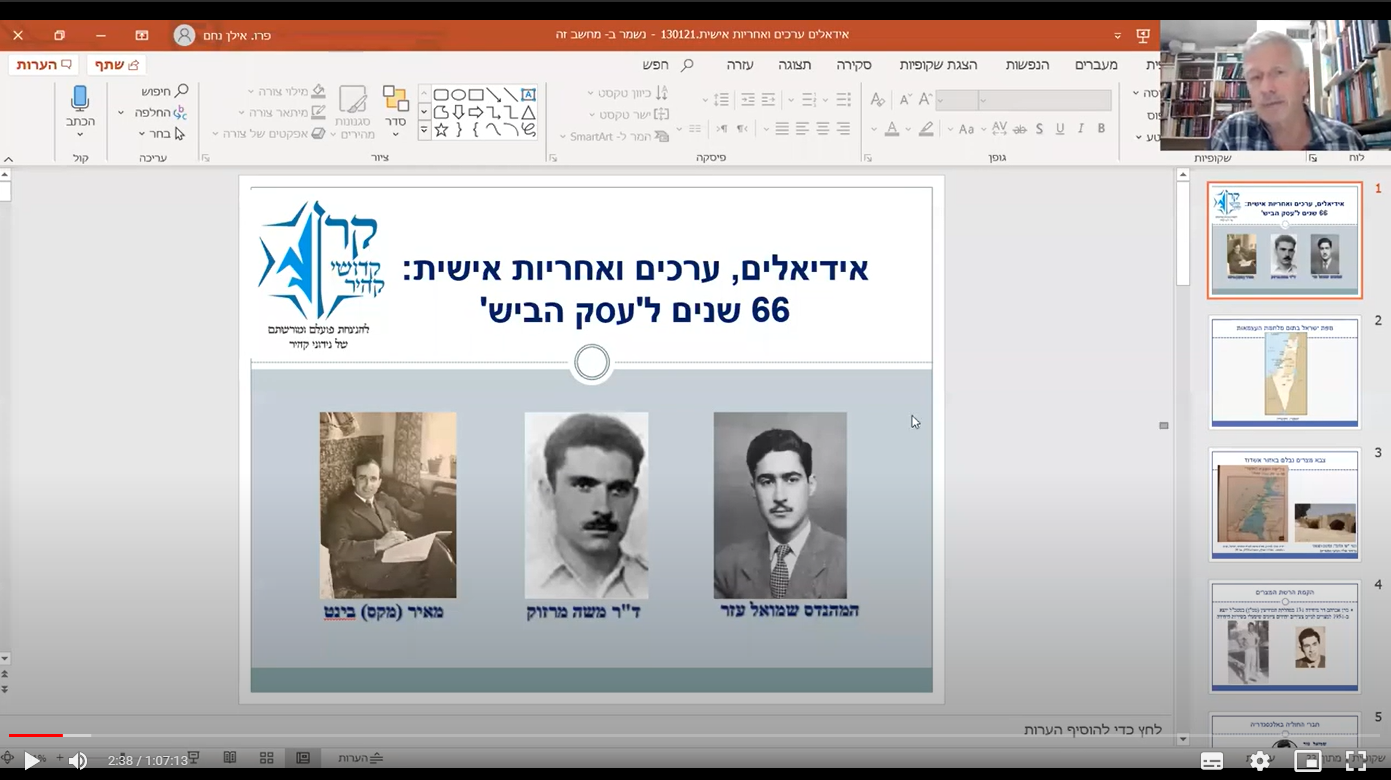Click the Justify alignment icon

coord(782,129)
